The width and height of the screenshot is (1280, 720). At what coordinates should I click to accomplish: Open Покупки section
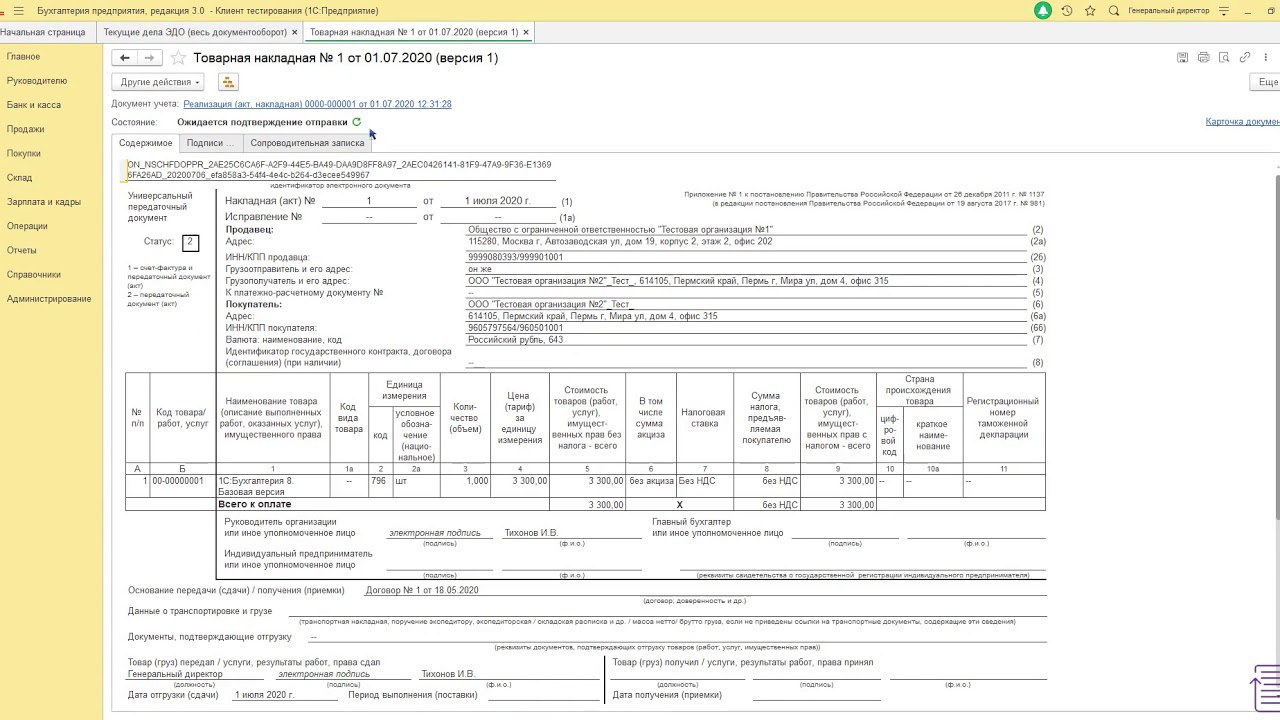point(24,153)
